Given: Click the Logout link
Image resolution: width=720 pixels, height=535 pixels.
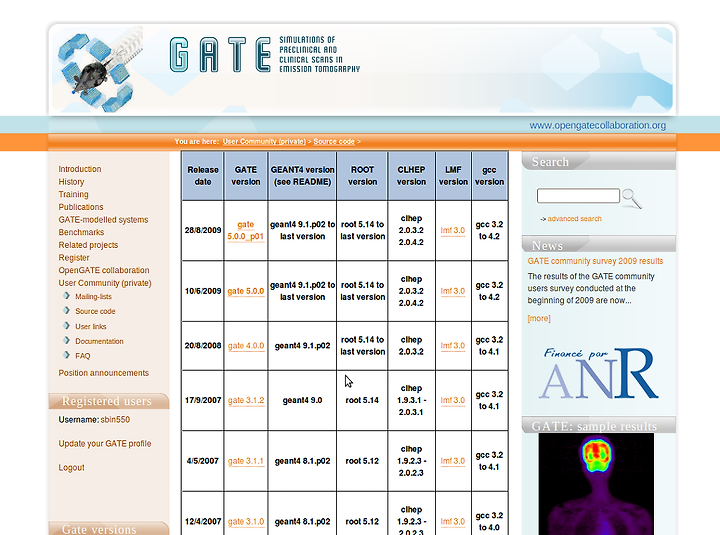Looking at the screenshot, I should coord(71,467).
